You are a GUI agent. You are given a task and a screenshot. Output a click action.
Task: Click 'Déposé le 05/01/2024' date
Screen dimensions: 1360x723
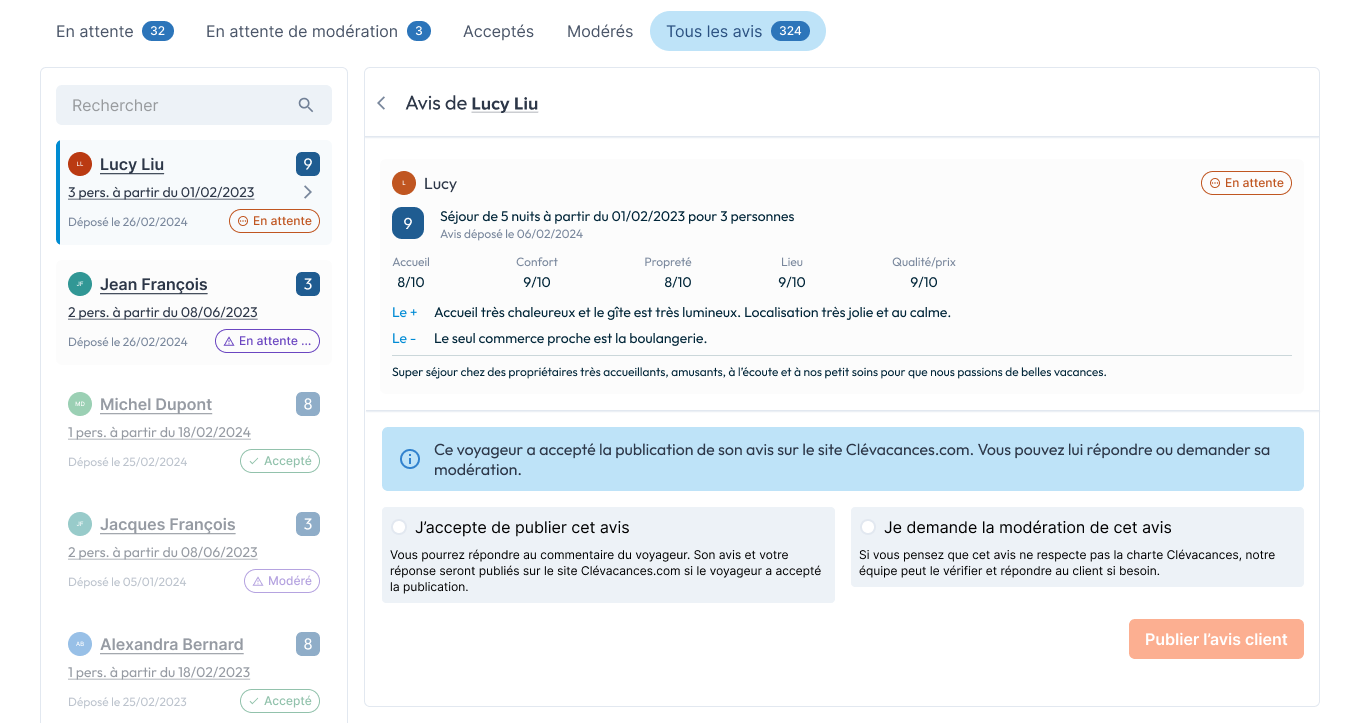pyautogui.click(x=127, y=581)
